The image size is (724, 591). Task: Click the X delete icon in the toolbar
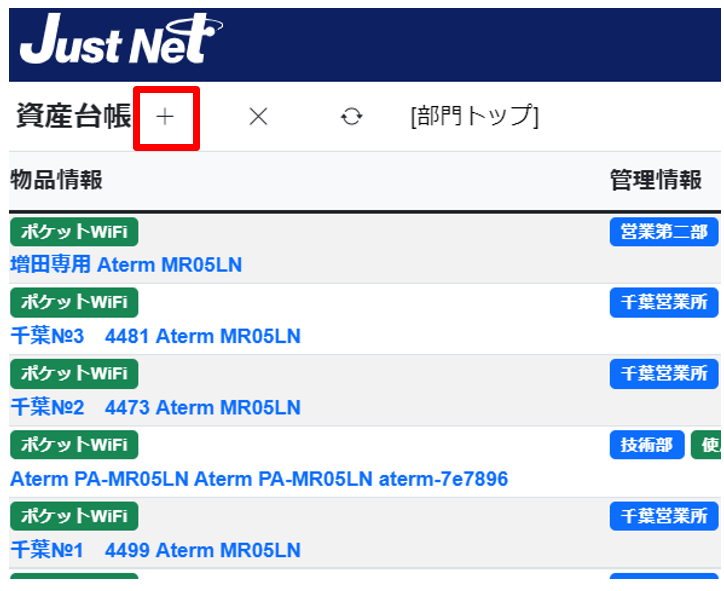click(258, 117)
